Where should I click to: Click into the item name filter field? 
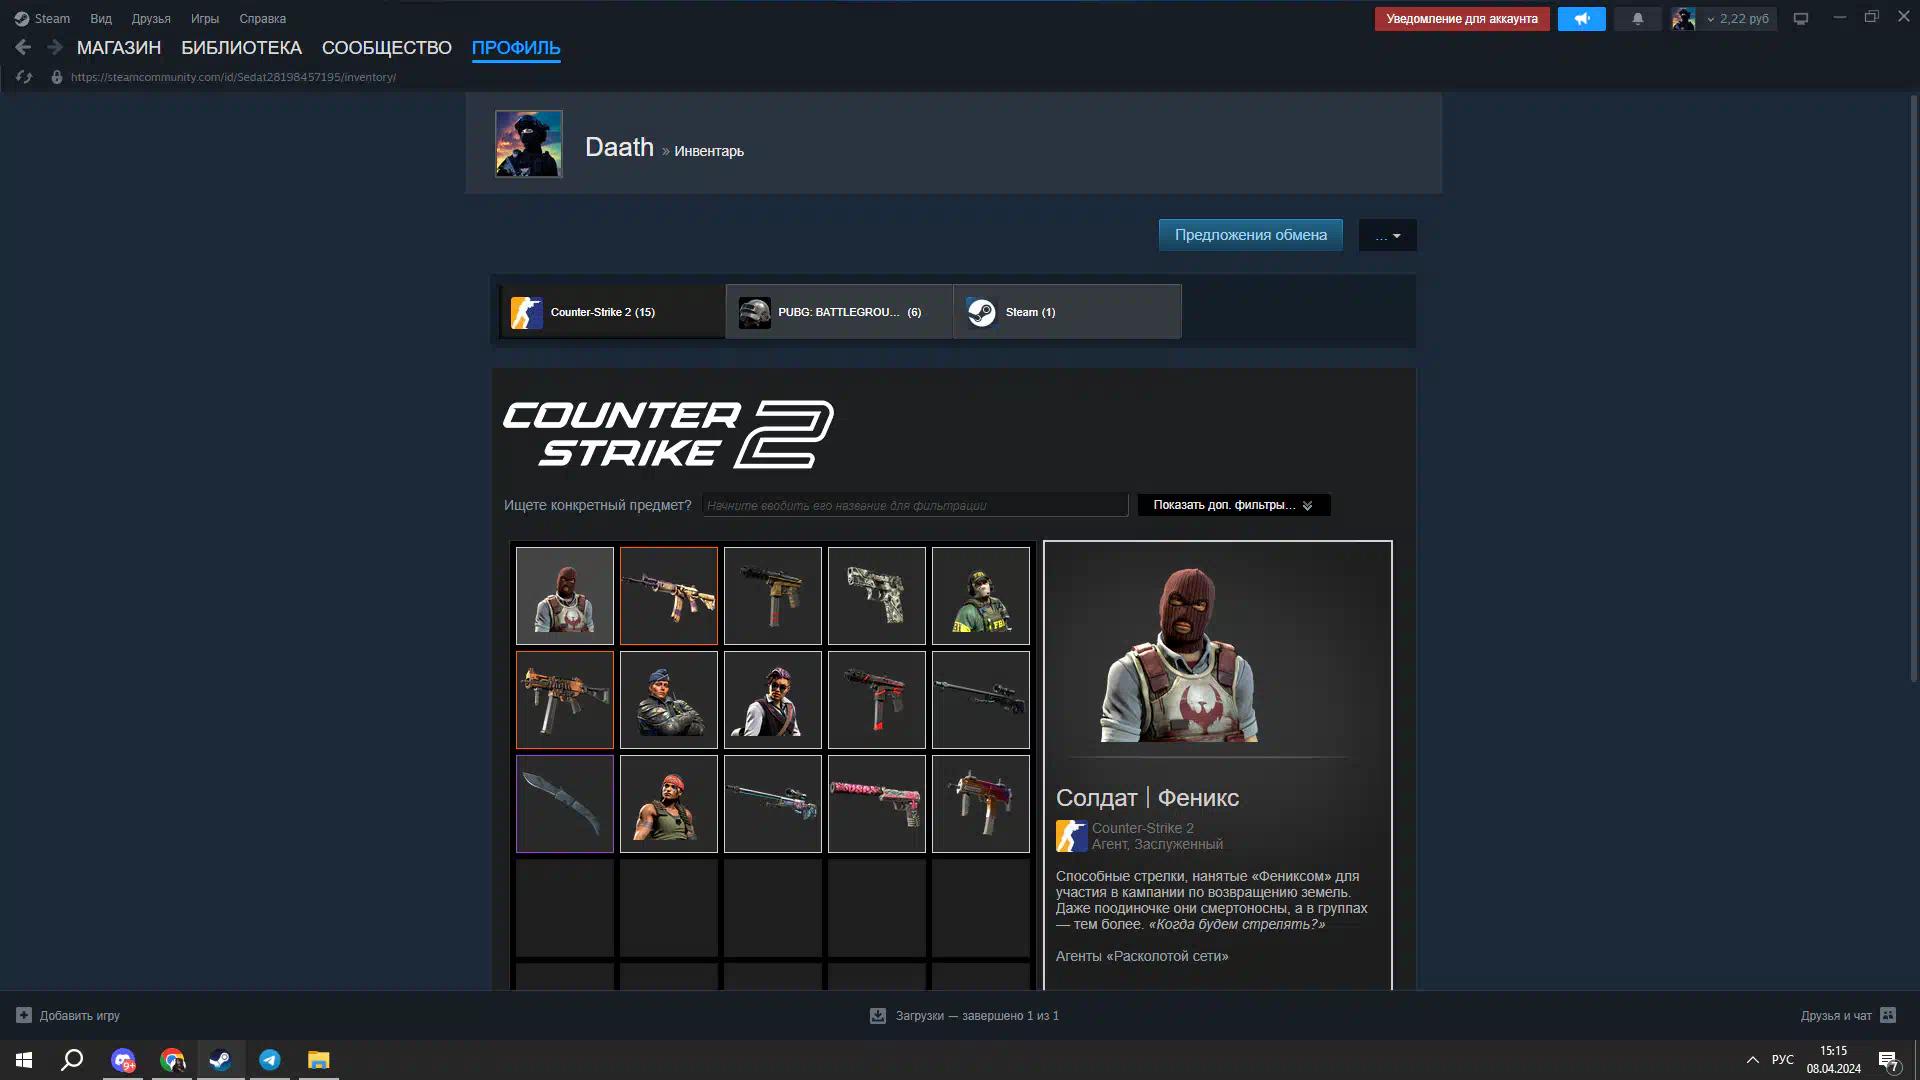point(915,505)
